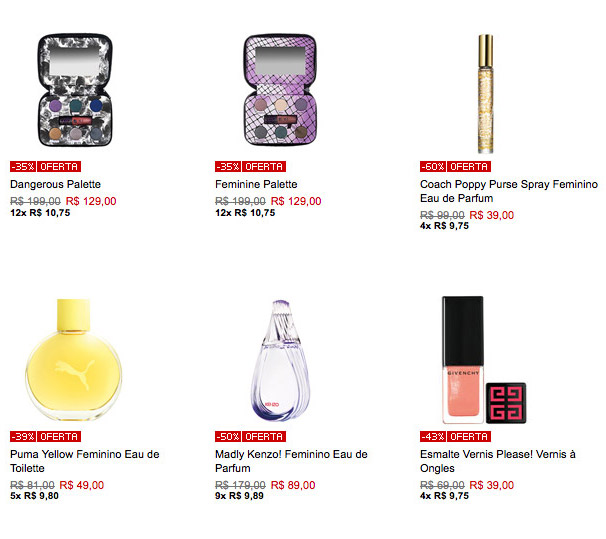Open the Dangerous Palette product image

click(x=75, y=90)
